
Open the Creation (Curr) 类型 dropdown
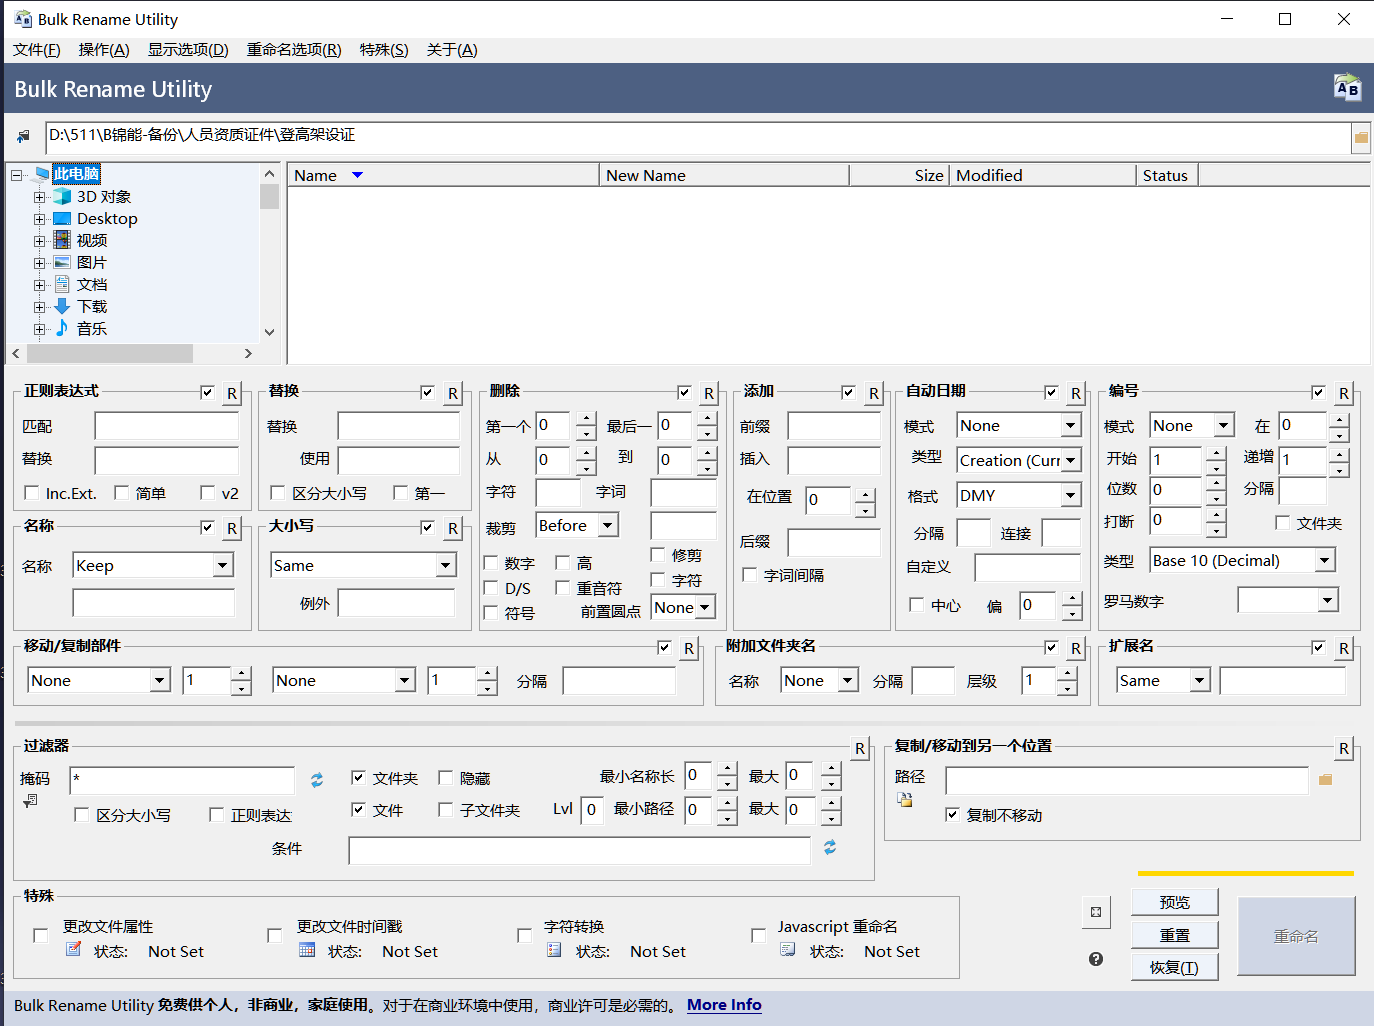click(x=1070, y=460)
